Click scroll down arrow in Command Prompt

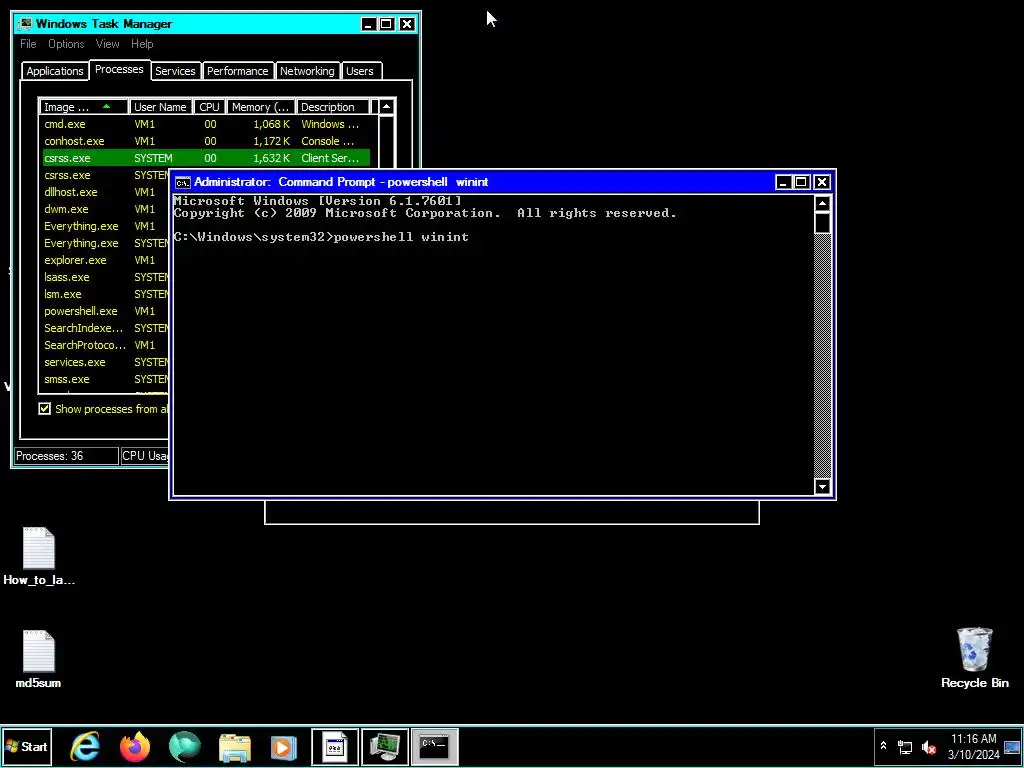[x=822, y=487]
